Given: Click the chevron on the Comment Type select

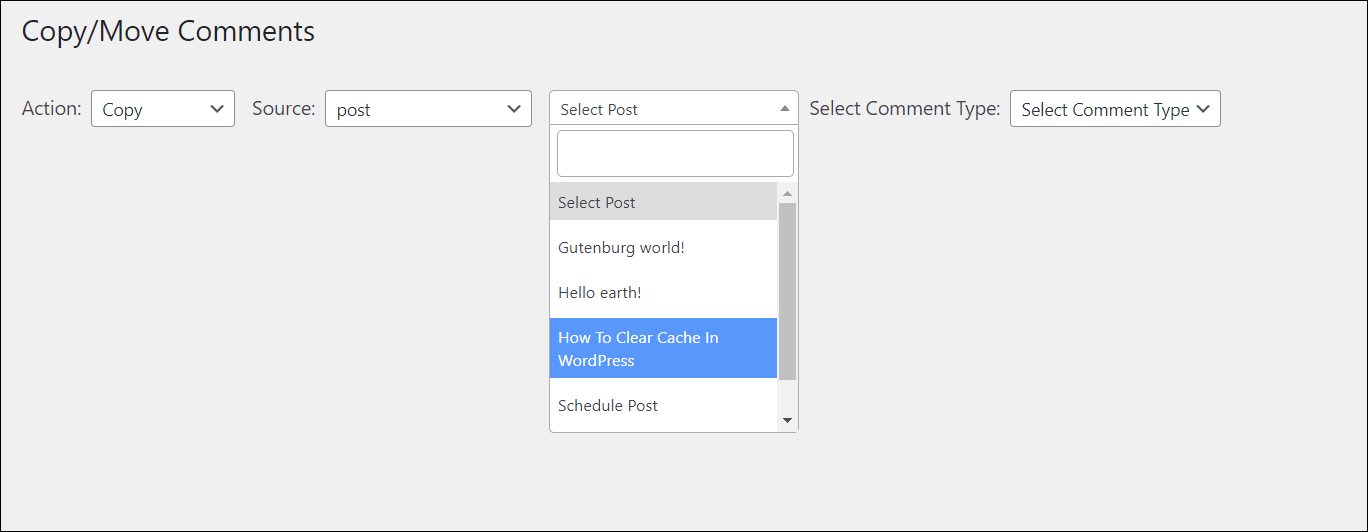Looking at the screenshot, I should coord(1203,109).
